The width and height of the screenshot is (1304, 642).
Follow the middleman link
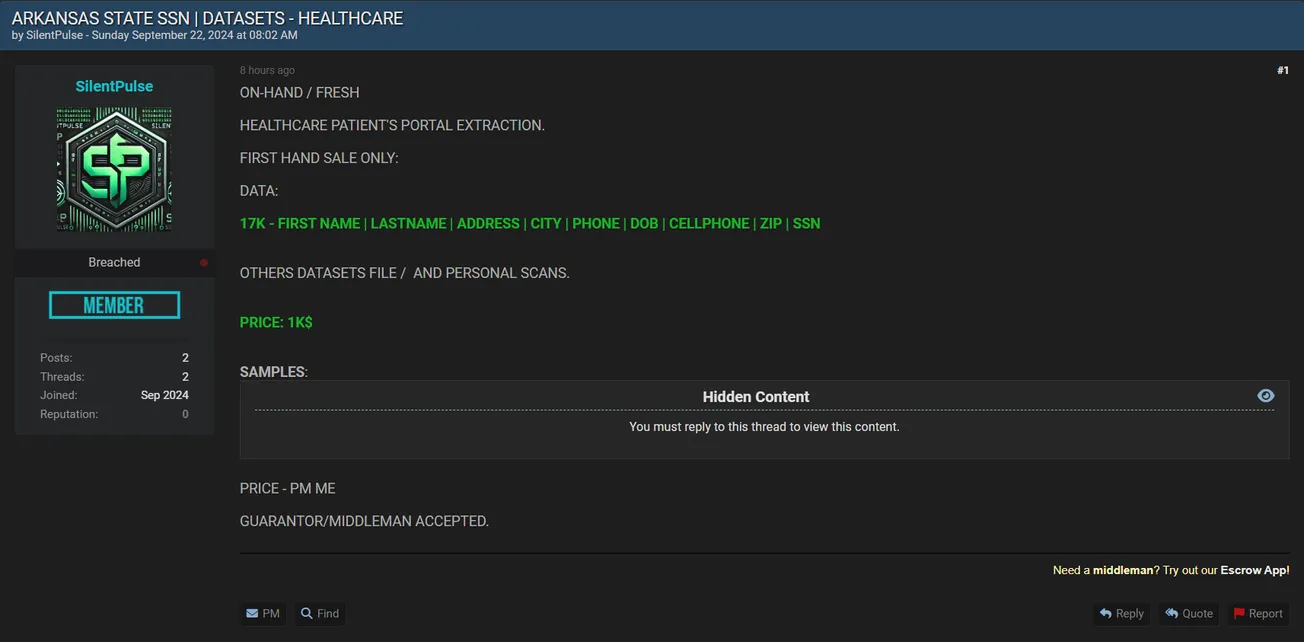tap(1122, 570)
